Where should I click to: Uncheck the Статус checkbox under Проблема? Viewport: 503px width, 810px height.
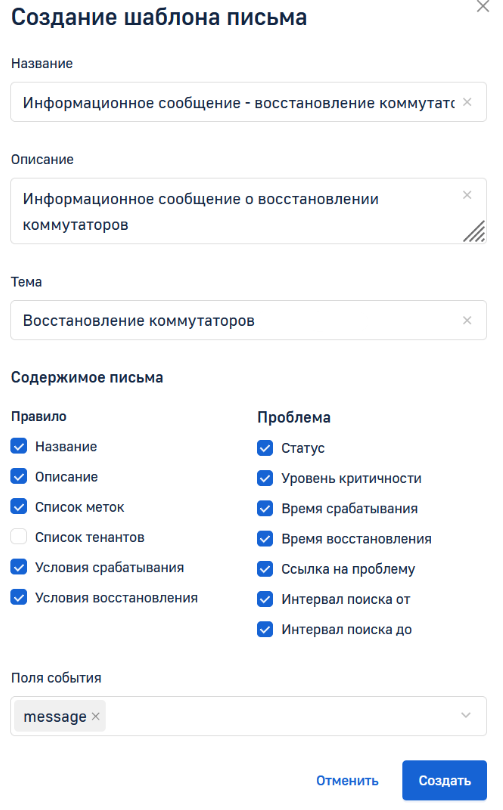[x=265, y=448]
